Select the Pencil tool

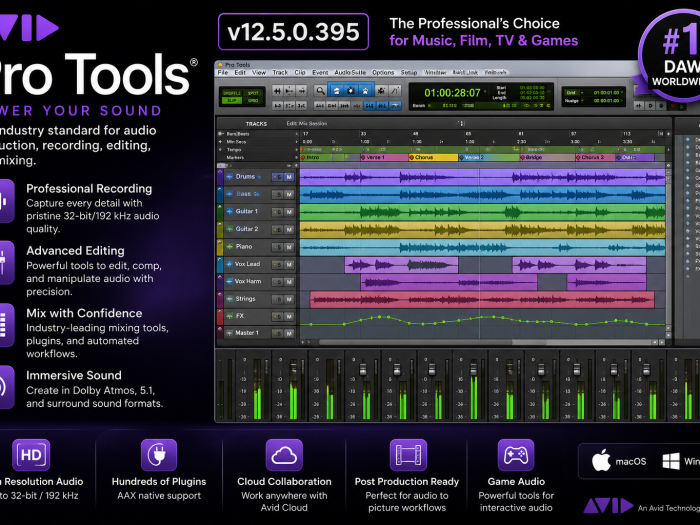tap(395, 91)
